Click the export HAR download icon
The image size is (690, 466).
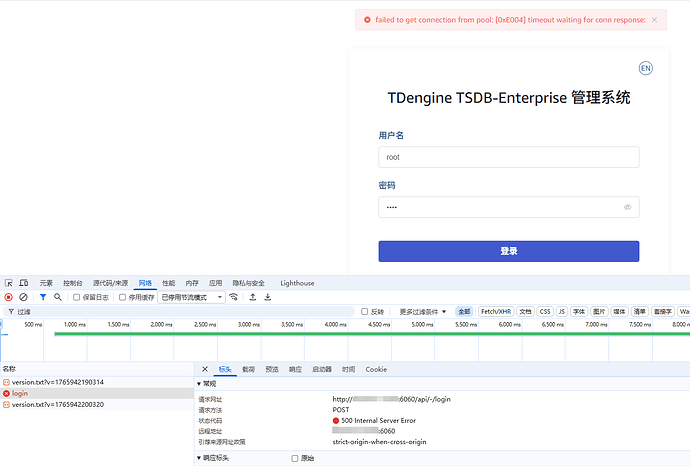(268, 297)
